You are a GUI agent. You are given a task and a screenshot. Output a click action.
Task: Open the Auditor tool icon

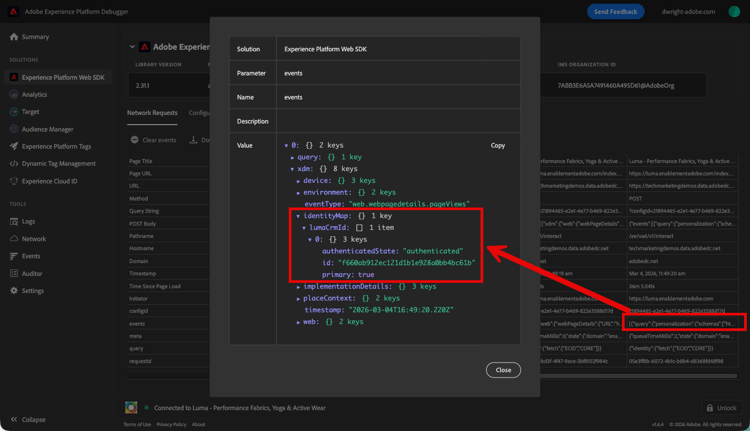[14, 273]
